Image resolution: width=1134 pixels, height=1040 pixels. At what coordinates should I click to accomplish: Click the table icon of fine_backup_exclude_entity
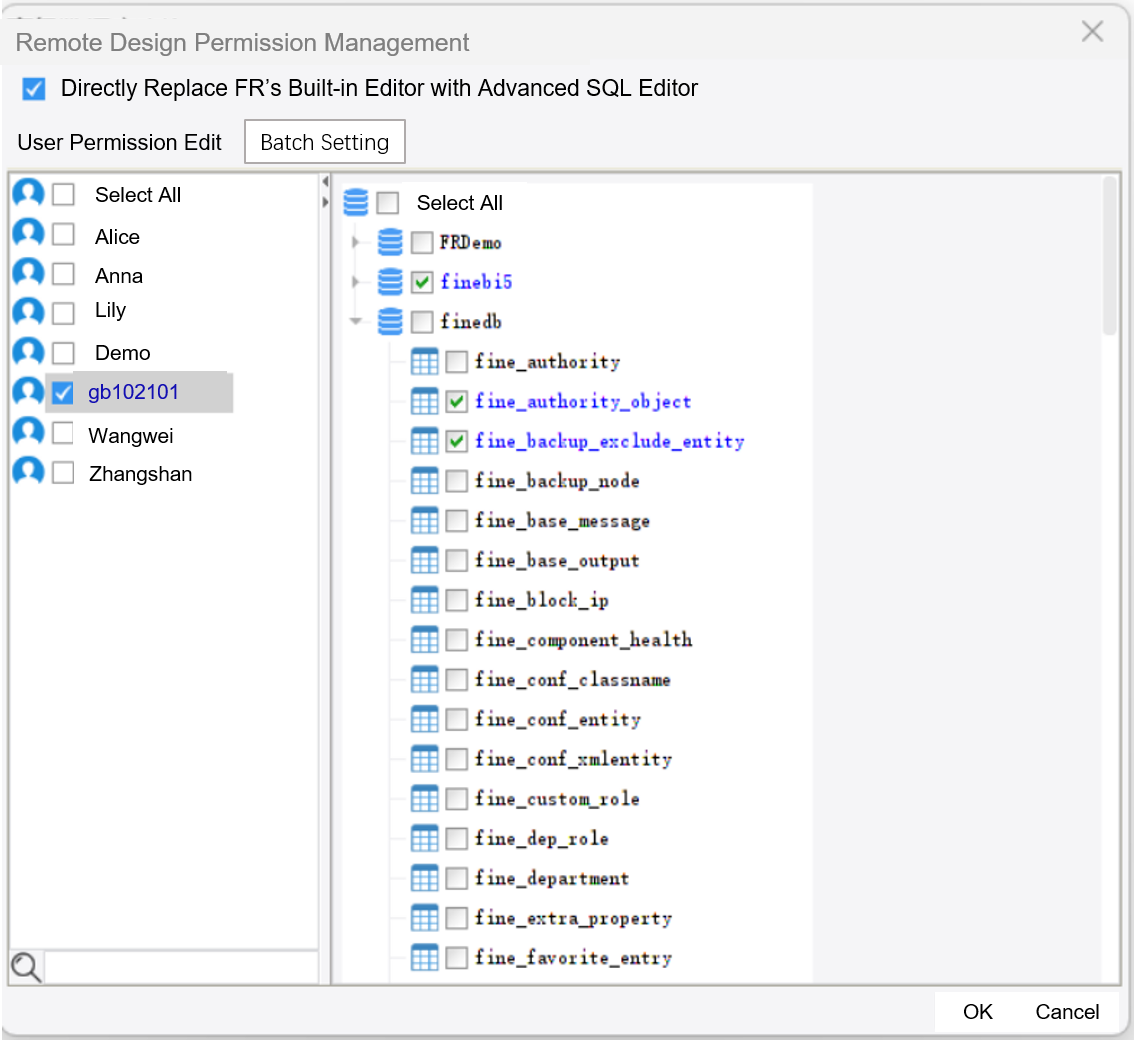(425, 440)
